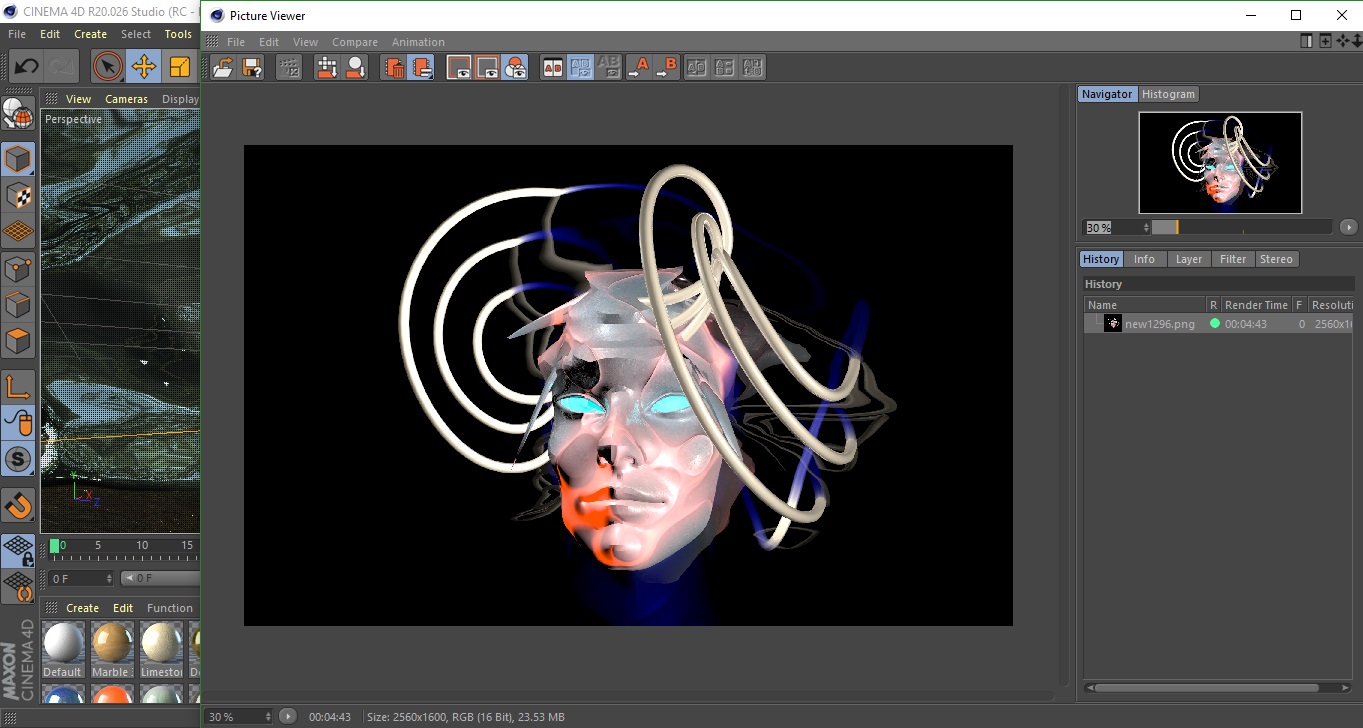
Task: Toggle AB compare mode icon
Action: [x=553, y=67]
